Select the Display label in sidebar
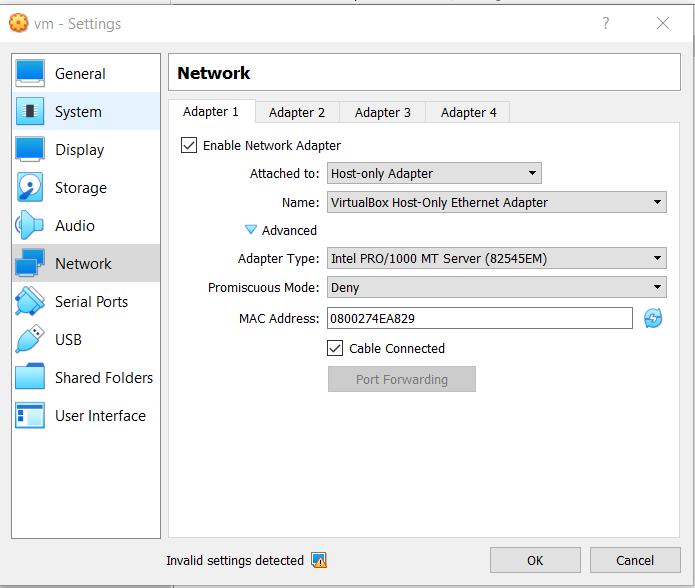The width and height of the screenshot is (695, 588). [80, 150]
